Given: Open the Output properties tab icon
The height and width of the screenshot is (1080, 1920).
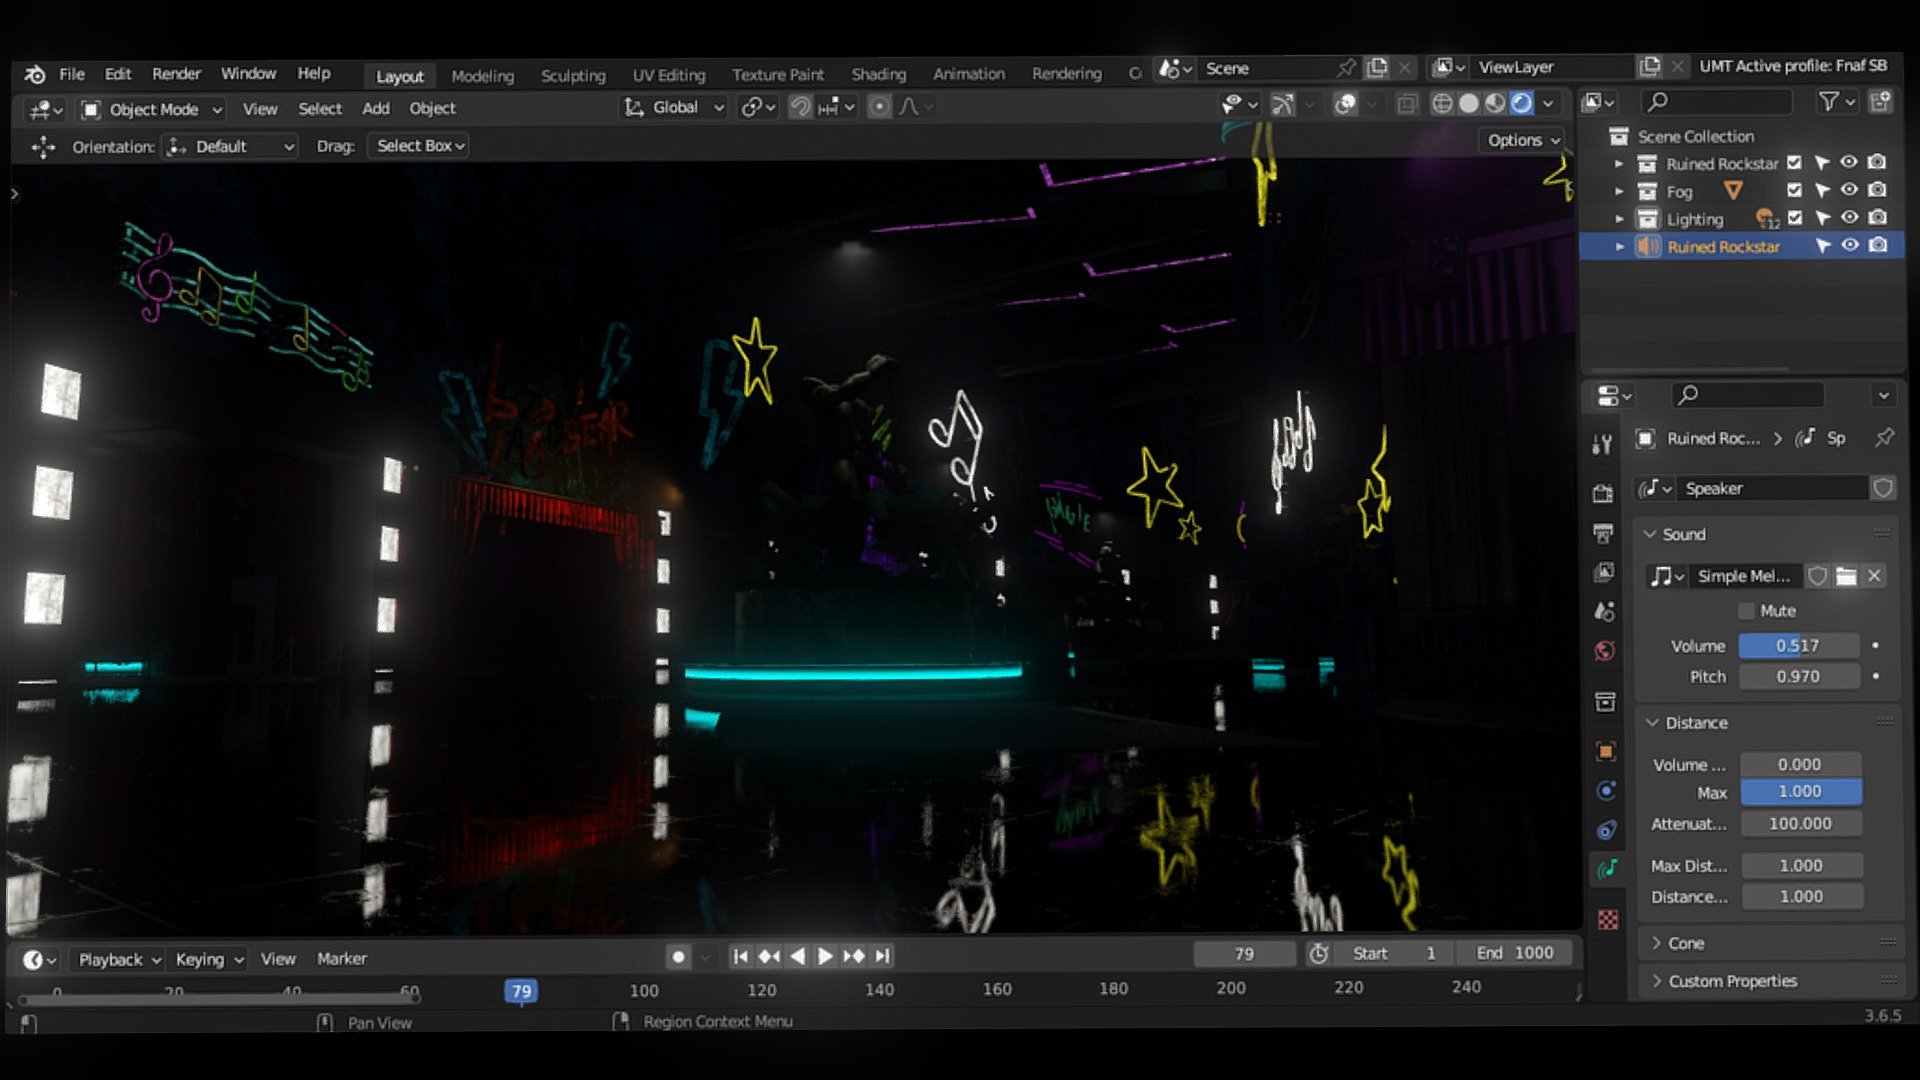Looking at the screenshot, I should (x=1604, y=533).
